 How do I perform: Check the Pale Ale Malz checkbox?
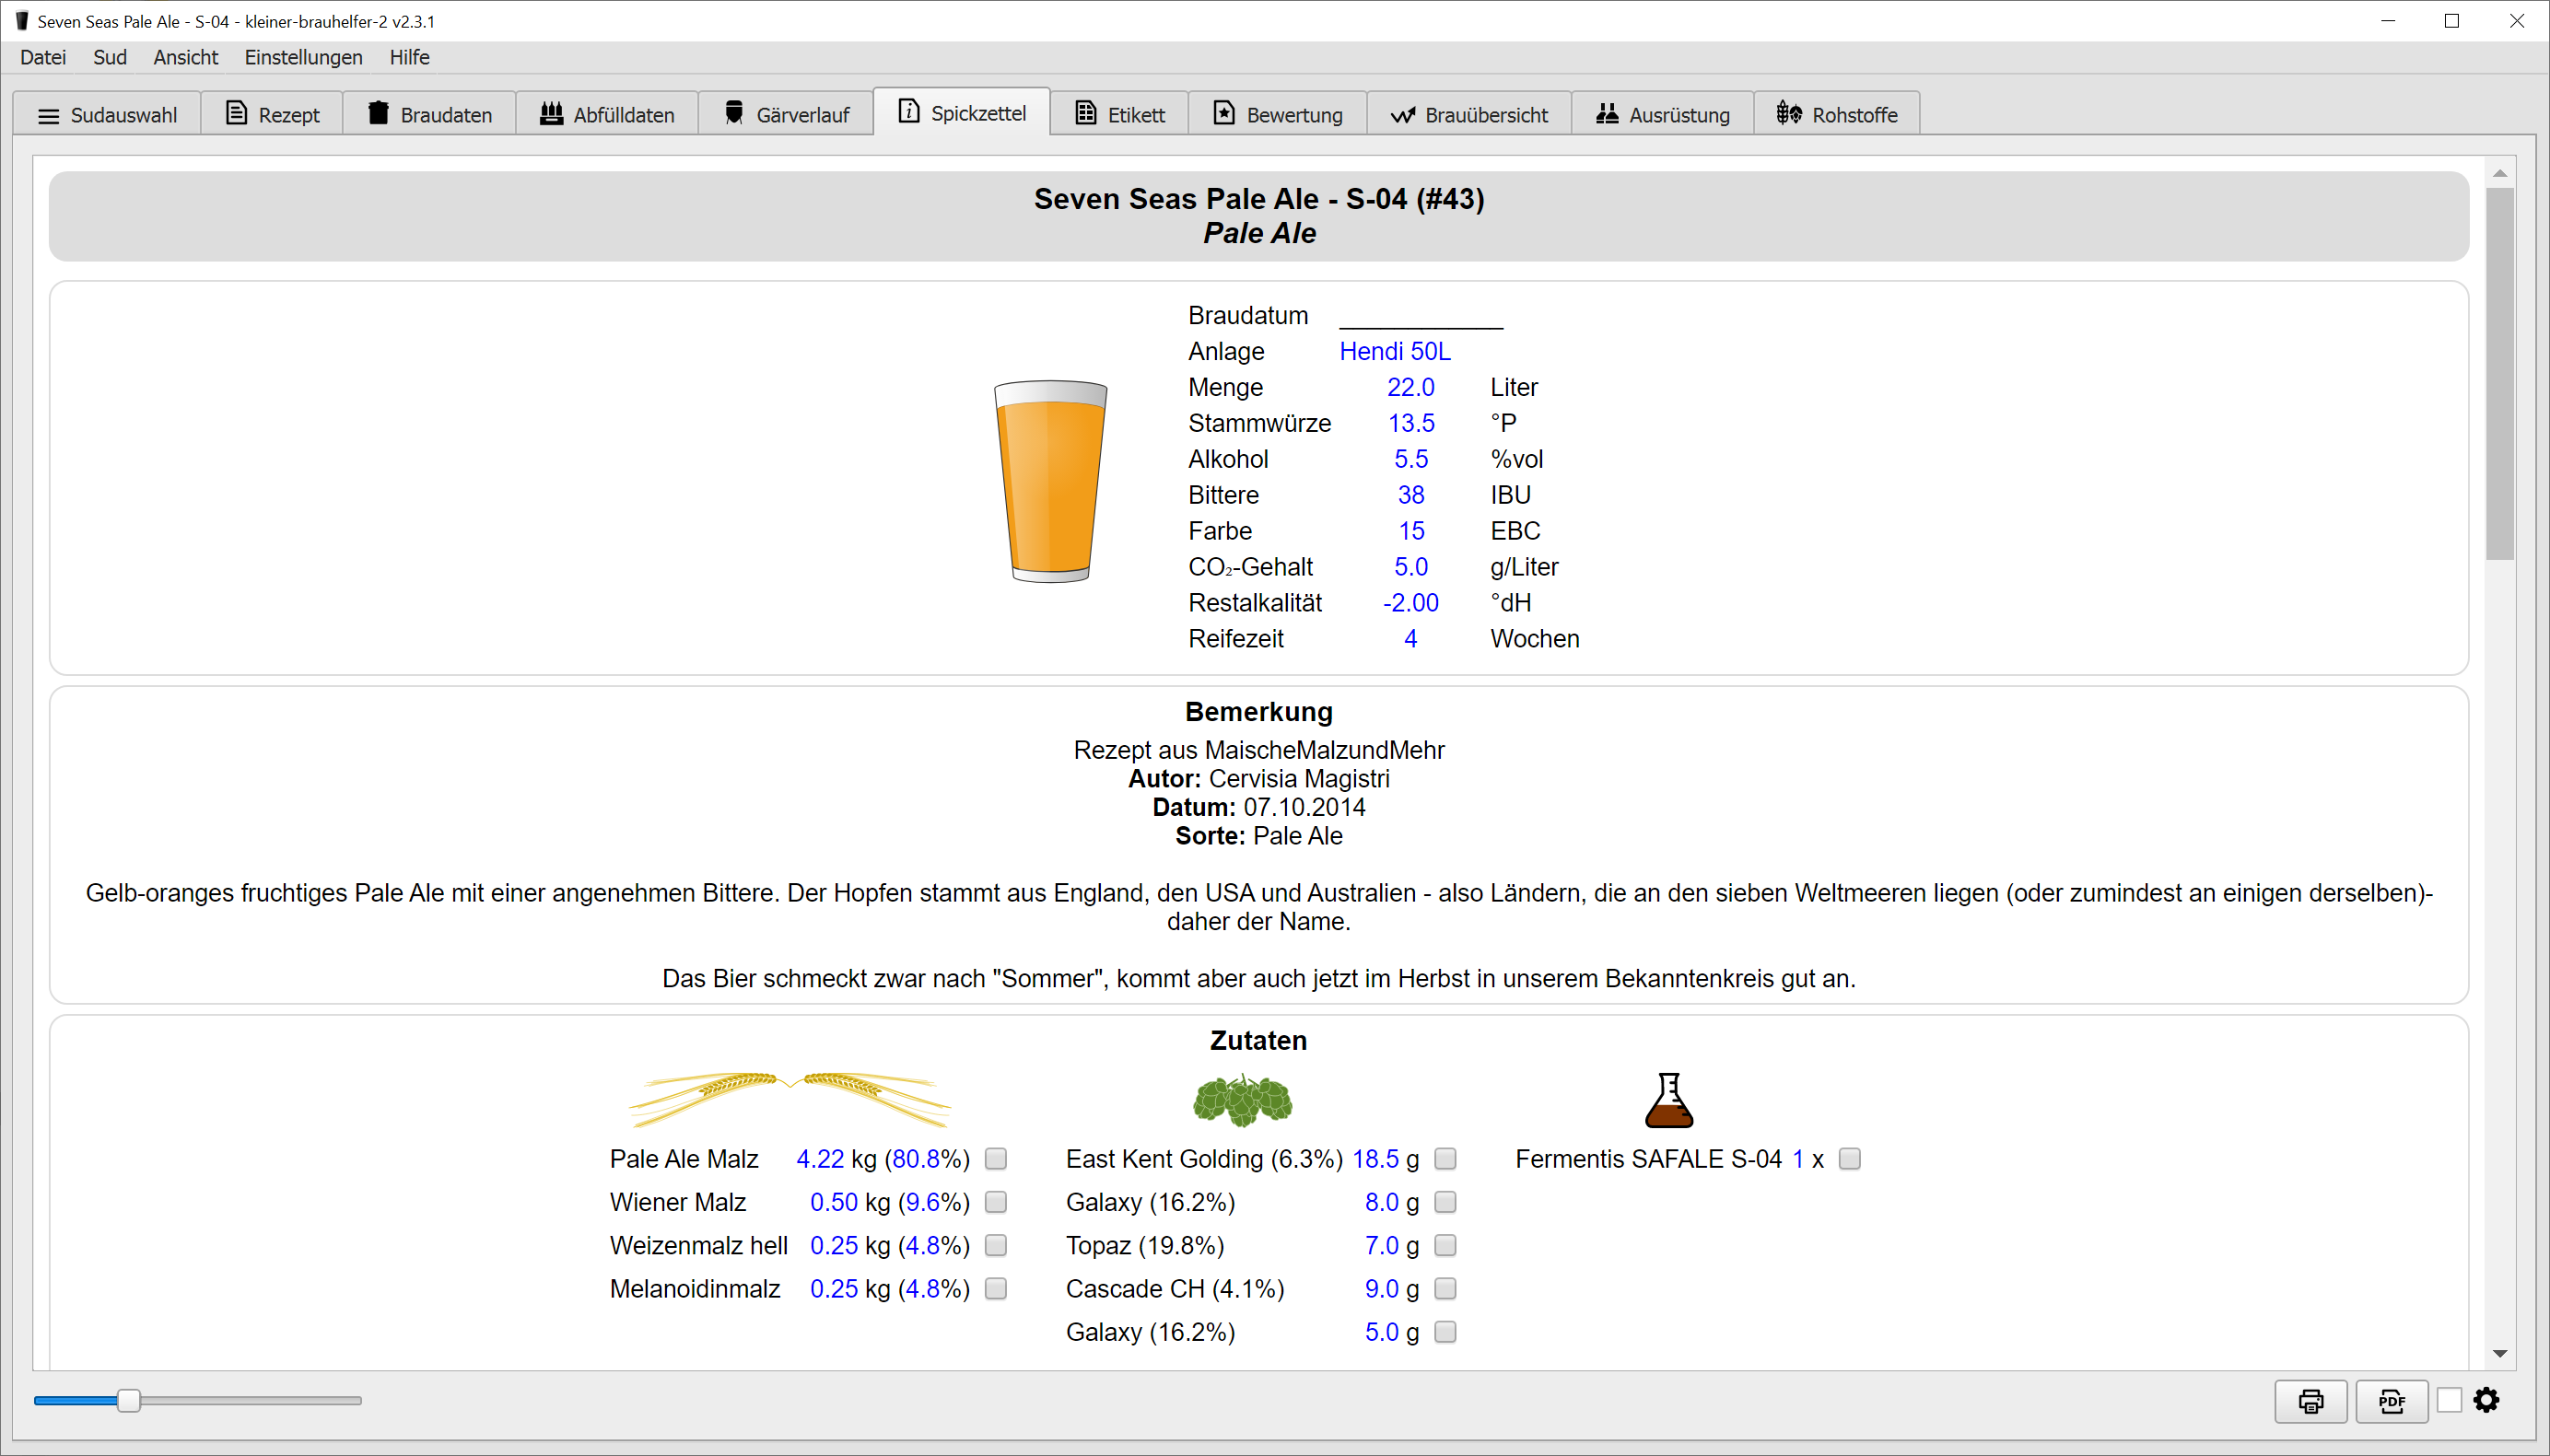point(995,1159)
